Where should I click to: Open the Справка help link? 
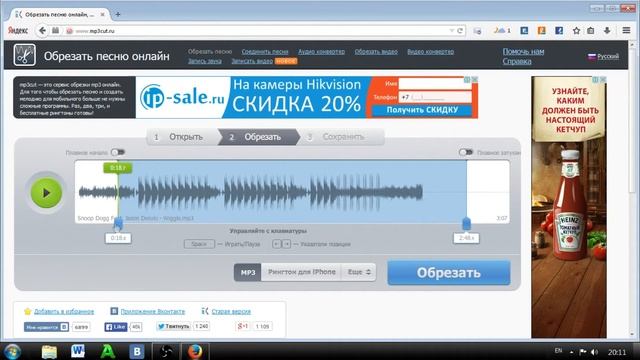click(x=517, y=61)
